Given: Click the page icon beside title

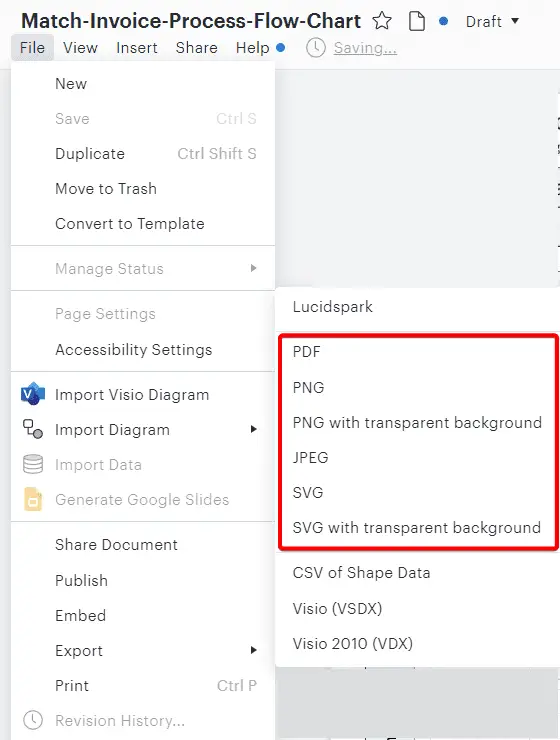Looking at the screenshot, I should click(417, 22).
